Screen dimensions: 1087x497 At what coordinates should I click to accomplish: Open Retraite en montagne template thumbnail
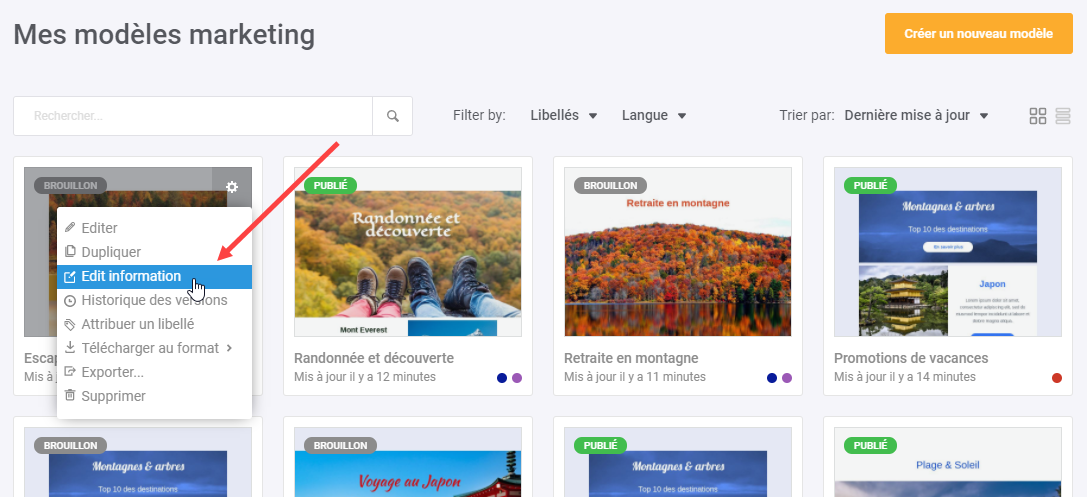click(678, 252)
